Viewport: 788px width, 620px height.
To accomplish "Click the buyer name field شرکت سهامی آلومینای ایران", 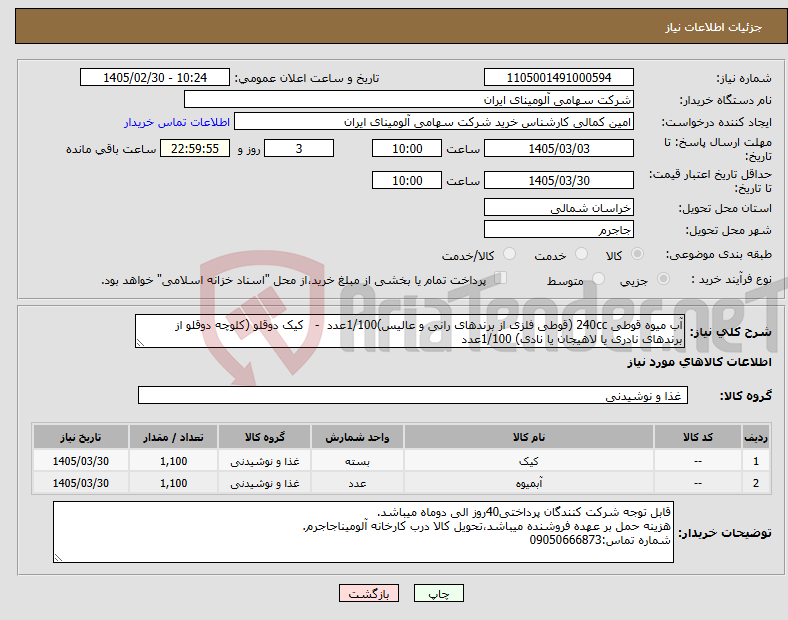I will point(409,99).
